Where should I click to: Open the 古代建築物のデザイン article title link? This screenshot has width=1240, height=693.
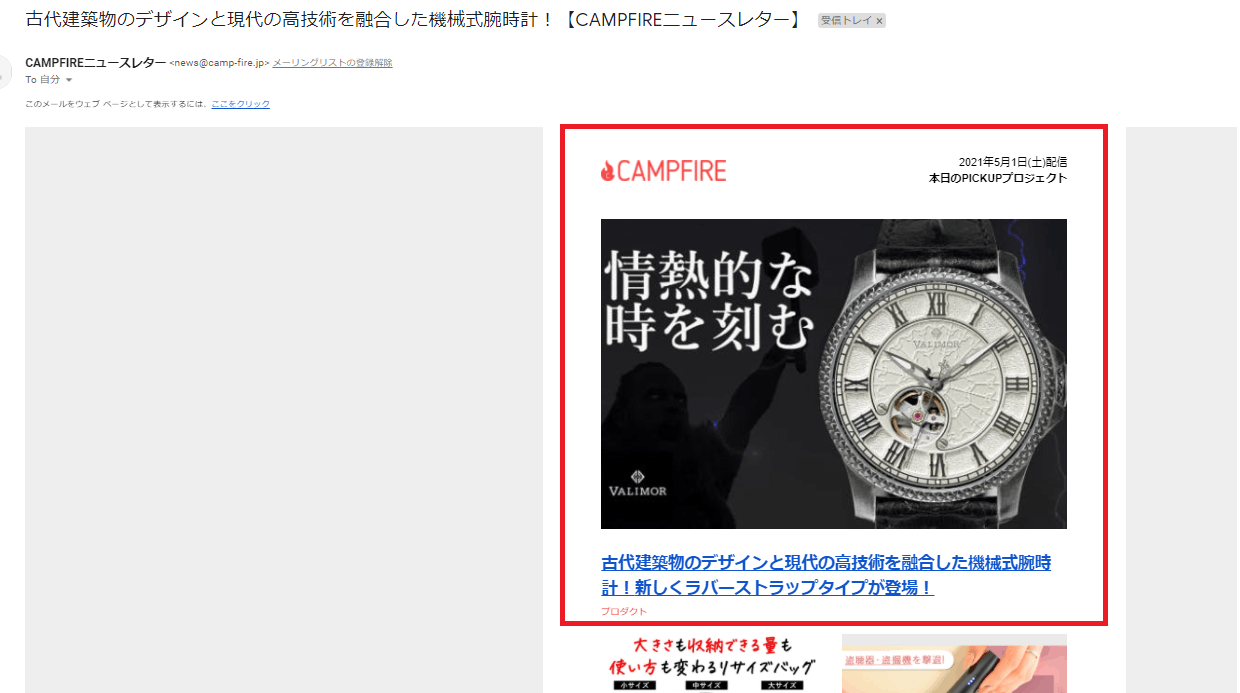click(826, 575)
